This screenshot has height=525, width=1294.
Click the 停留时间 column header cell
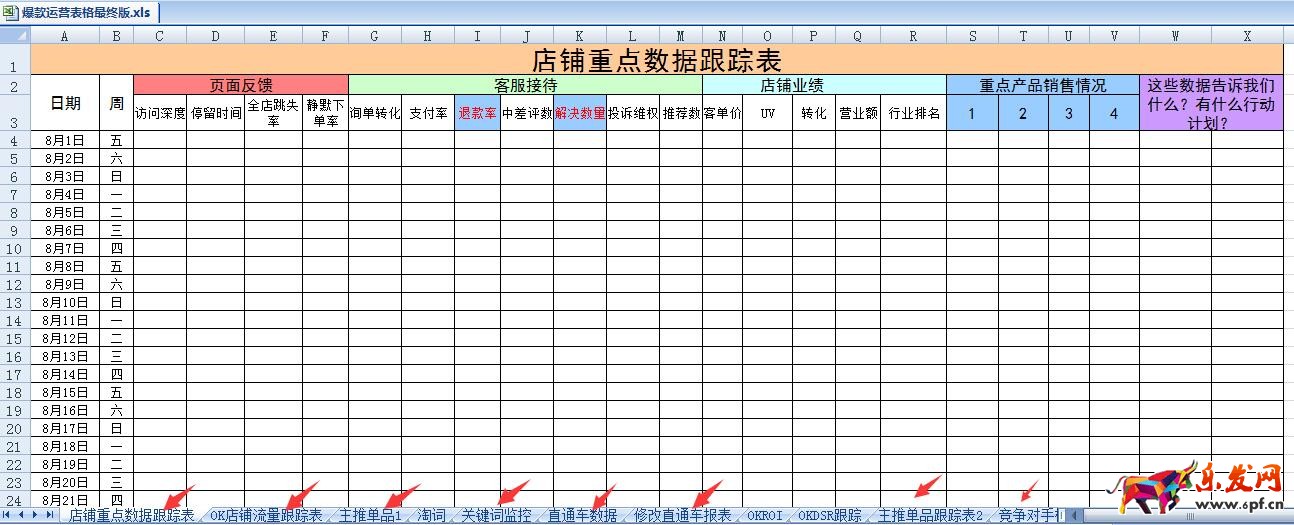[x=215, y=113]
